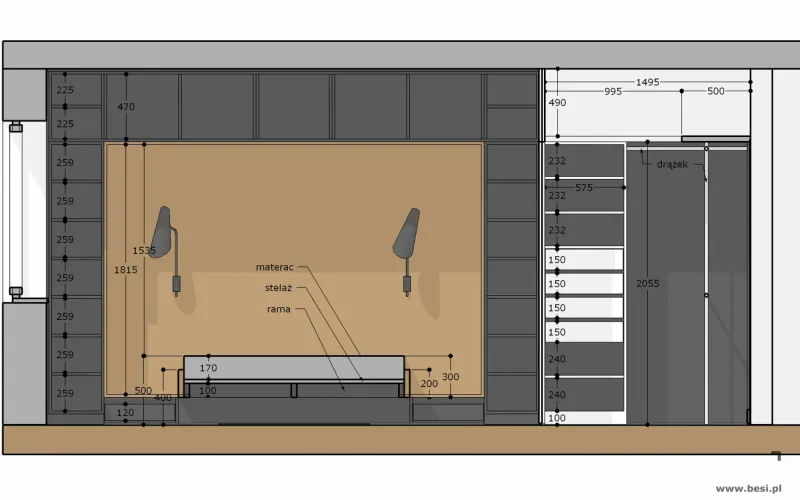The height and width of the screenshot is (500, 800).
Task: Click the 490 dimension in wardrobe top
Action: [x=557, y=103]
